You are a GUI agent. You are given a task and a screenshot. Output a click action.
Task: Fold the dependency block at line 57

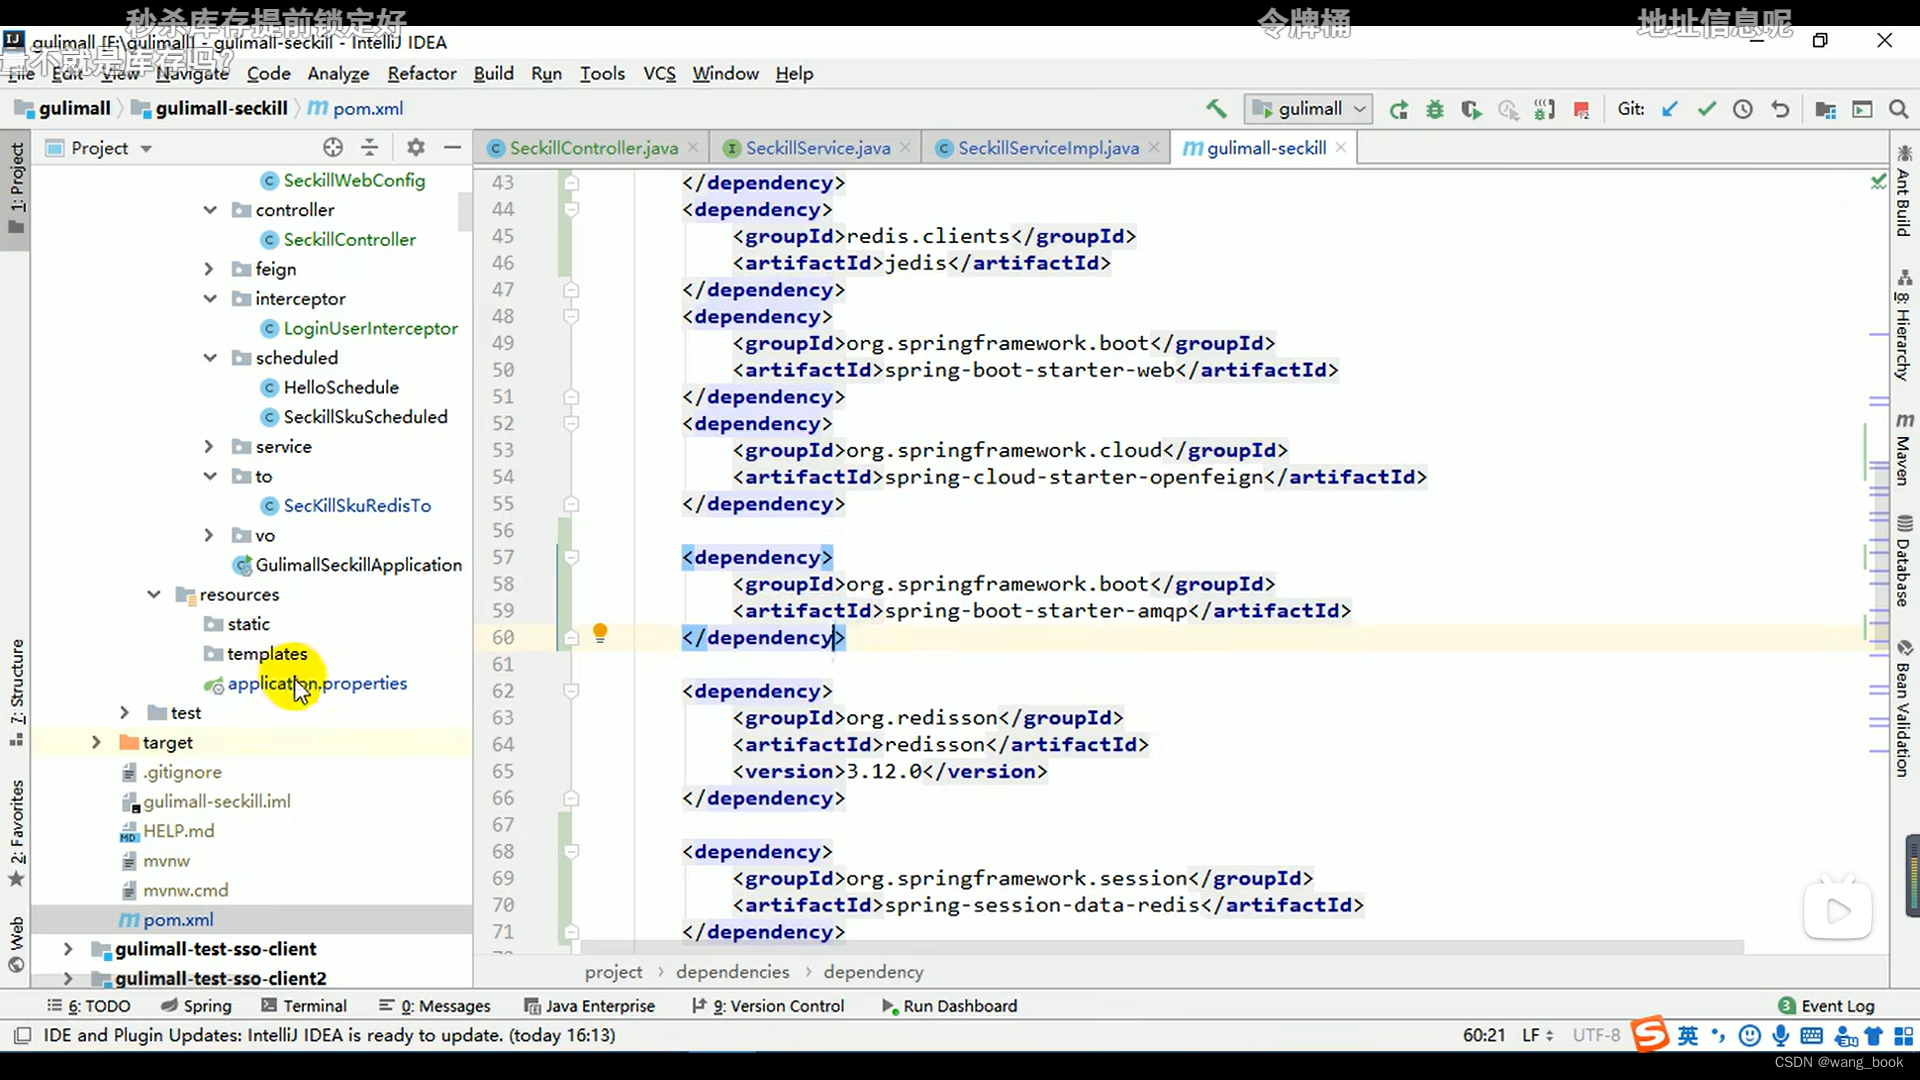click(x=571, y=557)
